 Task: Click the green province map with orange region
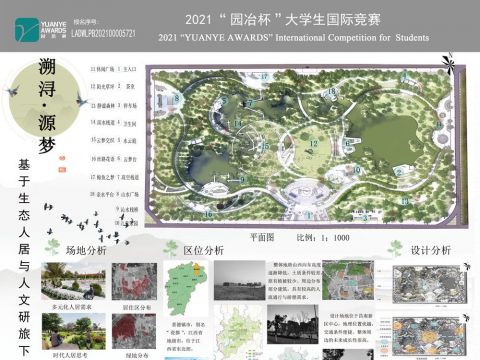tap(185, 289)
